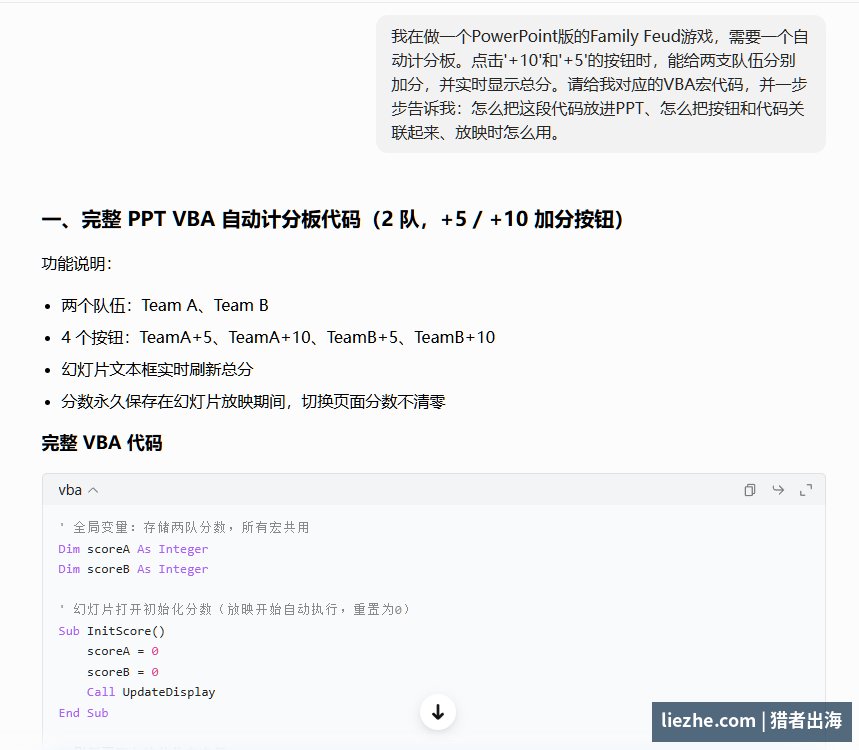Click bullet '4 个按钮: TeamA+5、TeamA+10'
Viewport: 859px width, 750px height.
(x=278, y=337)
